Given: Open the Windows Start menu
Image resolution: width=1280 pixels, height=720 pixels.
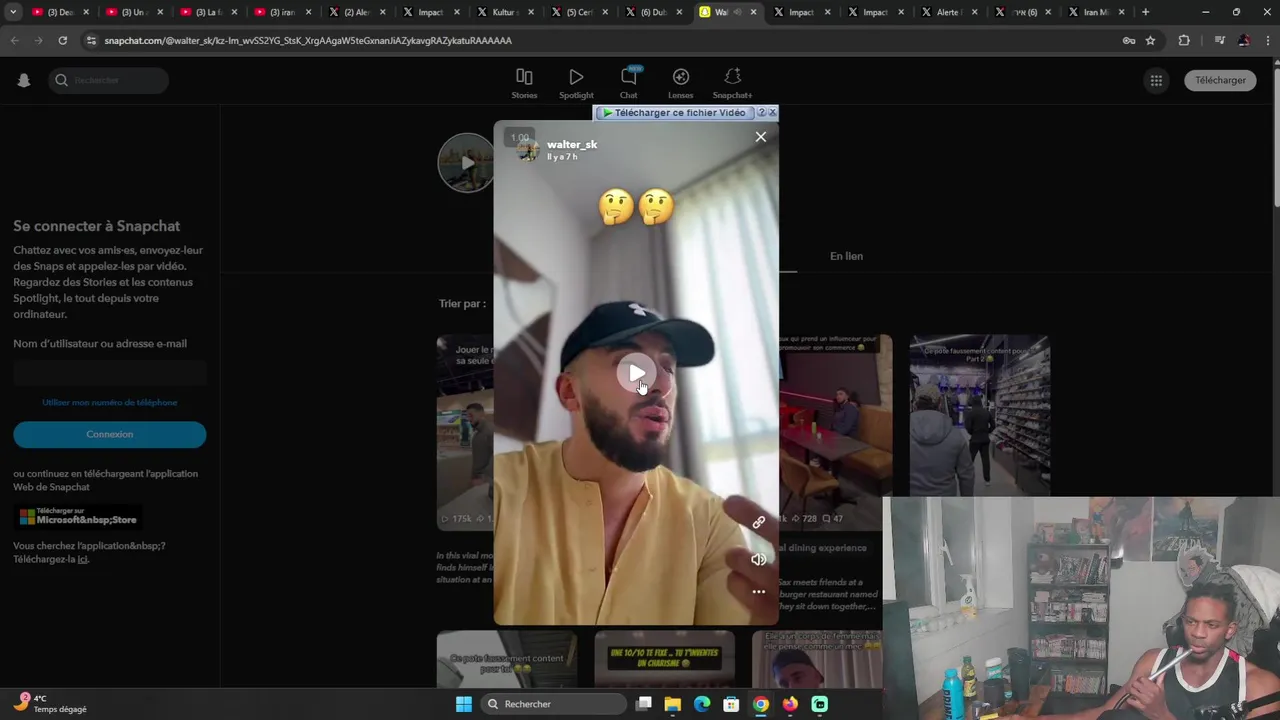Looking at the screenshot, I should (464, 704).
